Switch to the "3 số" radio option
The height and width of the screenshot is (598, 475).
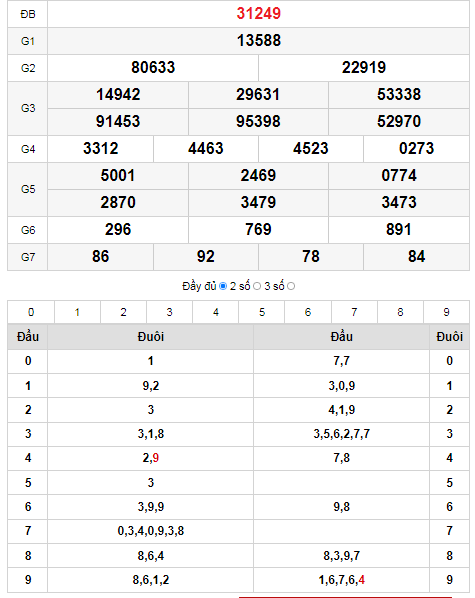tap(291, 286)
